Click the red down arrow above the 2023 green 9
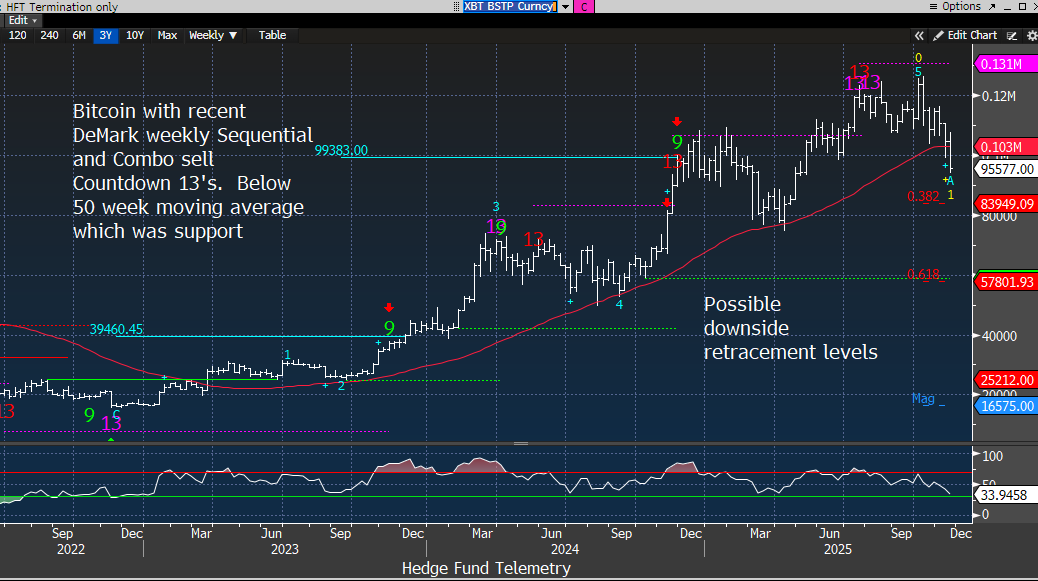 [x=389, y=307]
